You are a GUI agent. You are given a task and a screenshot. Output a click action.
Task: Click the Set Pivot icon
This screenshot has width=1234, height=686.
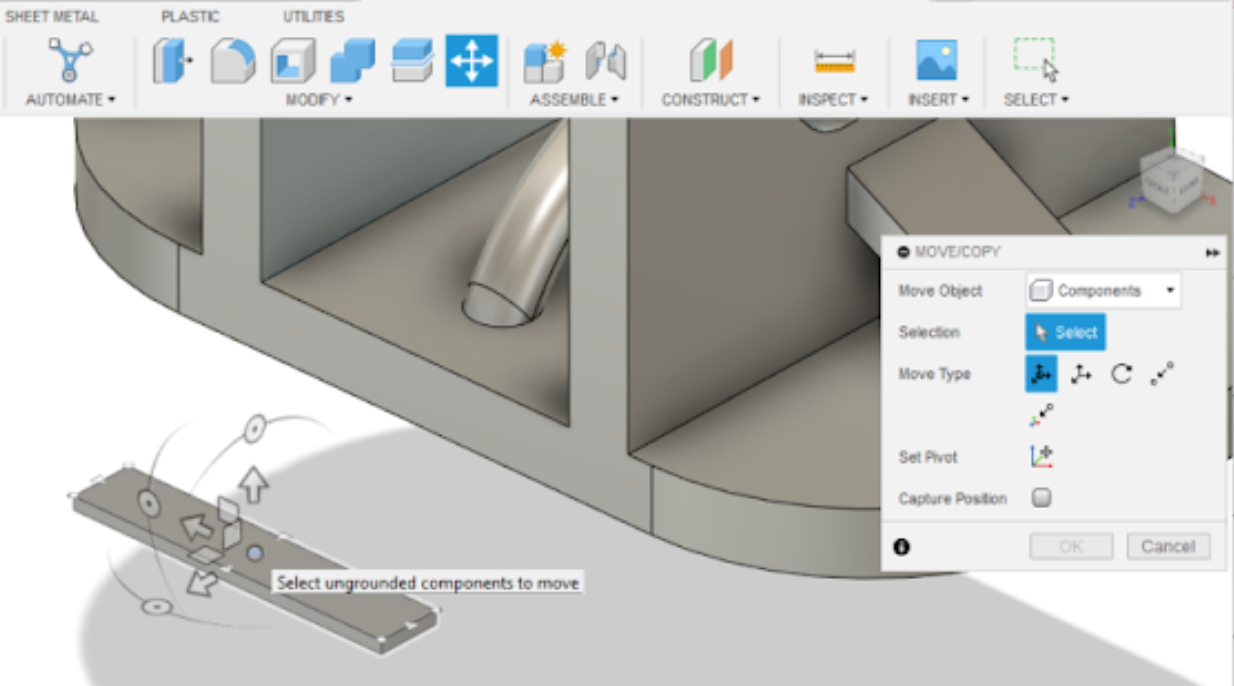tap(1041, 457)
